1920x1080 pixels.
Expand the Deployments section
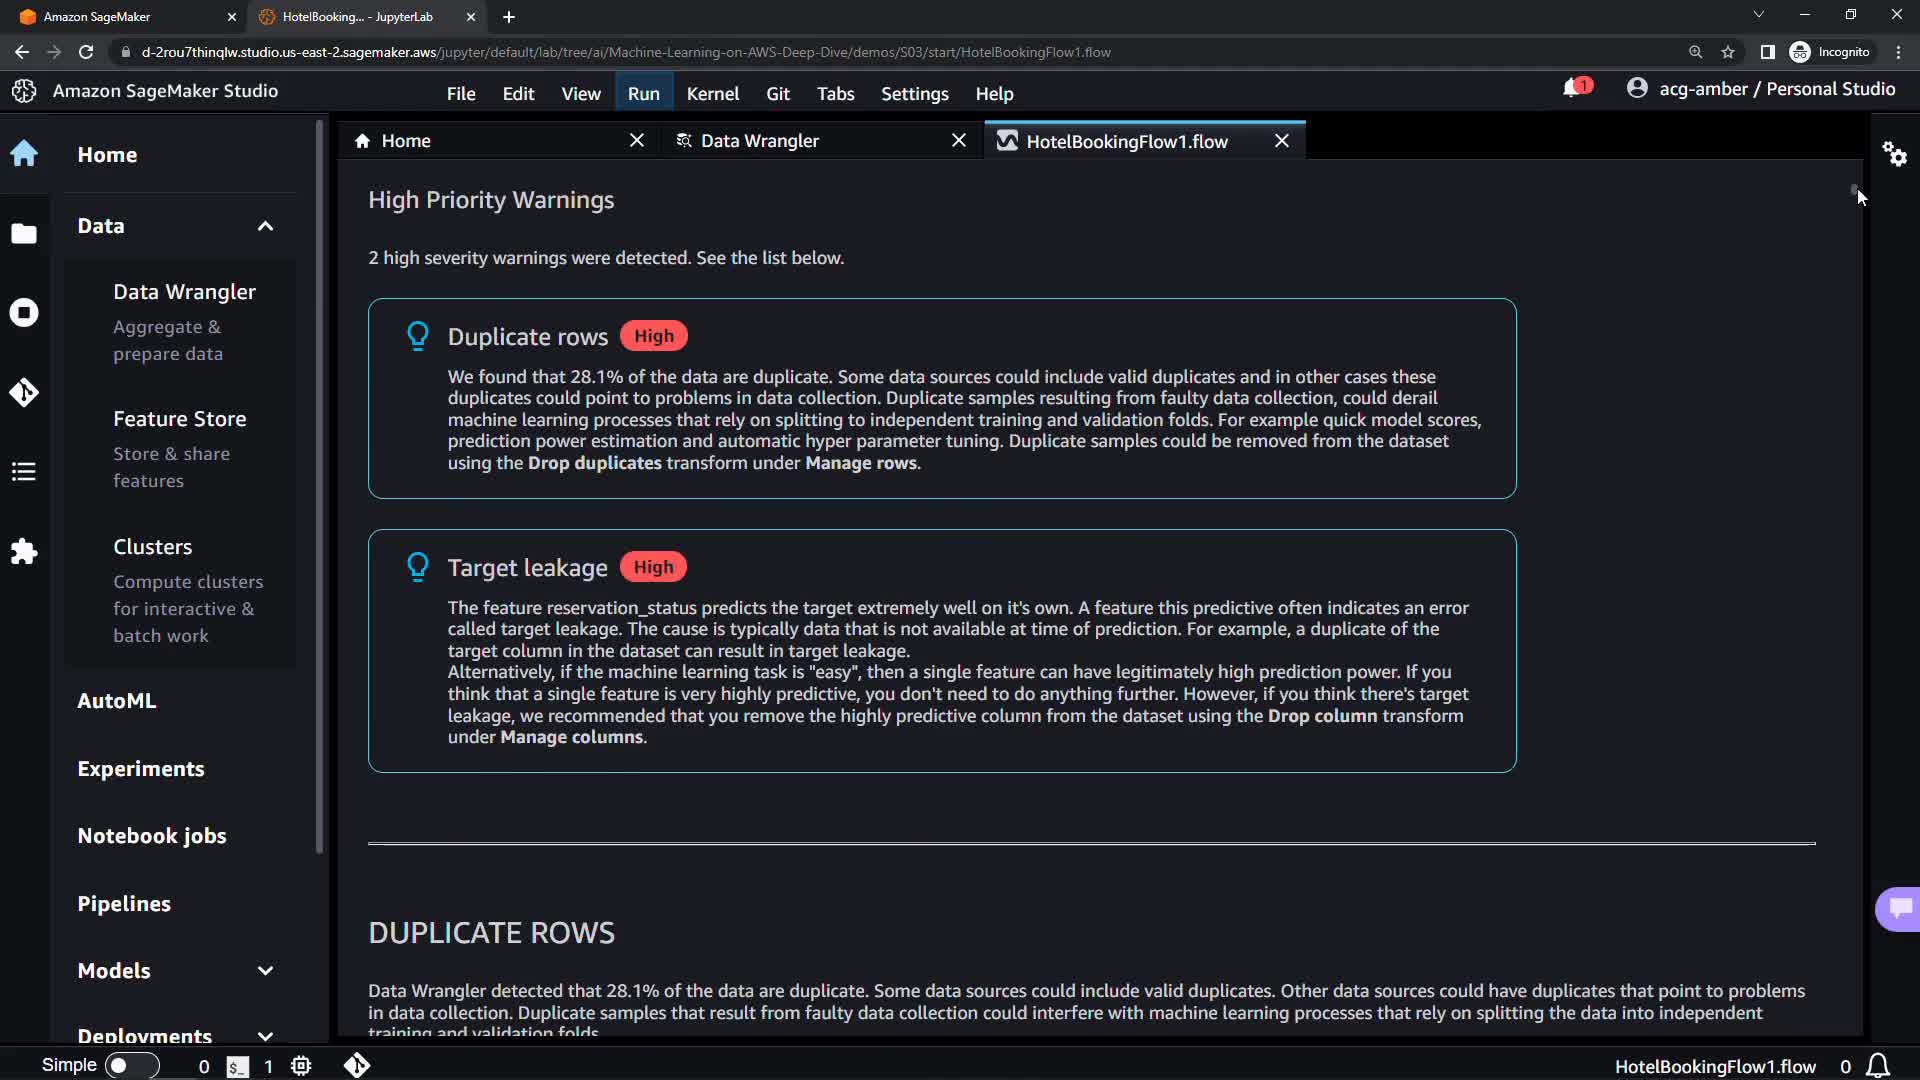click(265, 1036)
